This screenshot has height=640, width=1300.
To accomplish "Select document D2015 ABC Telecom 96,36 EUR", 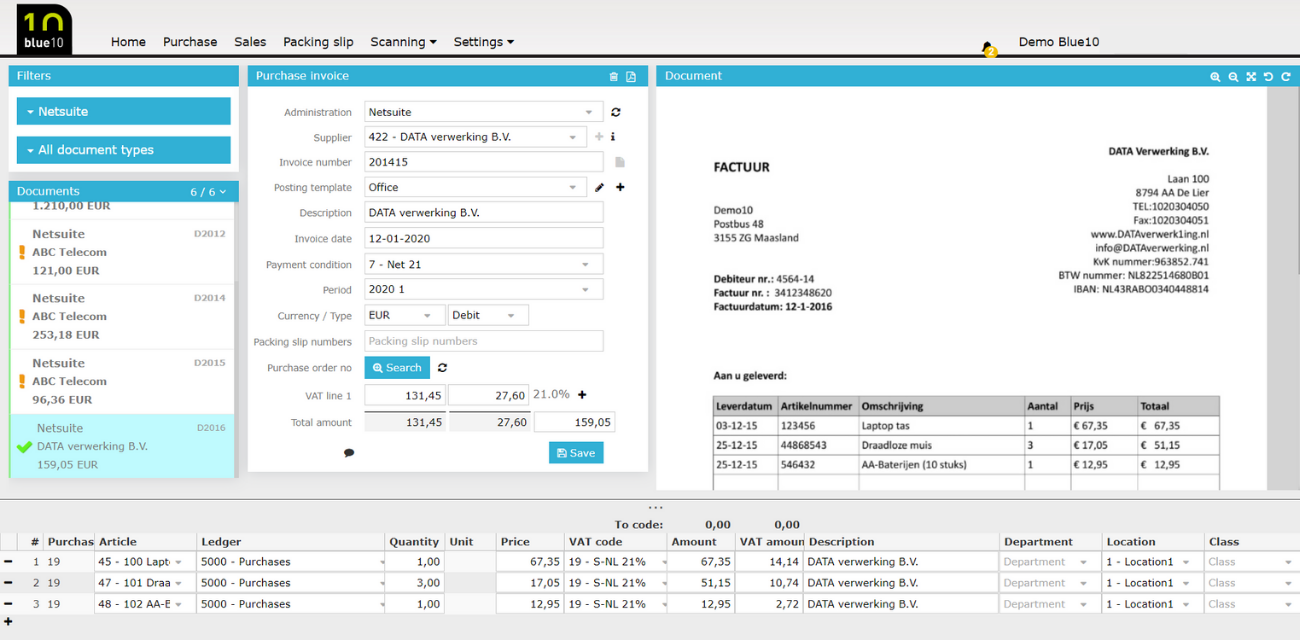I will click(x=122, y=381).
